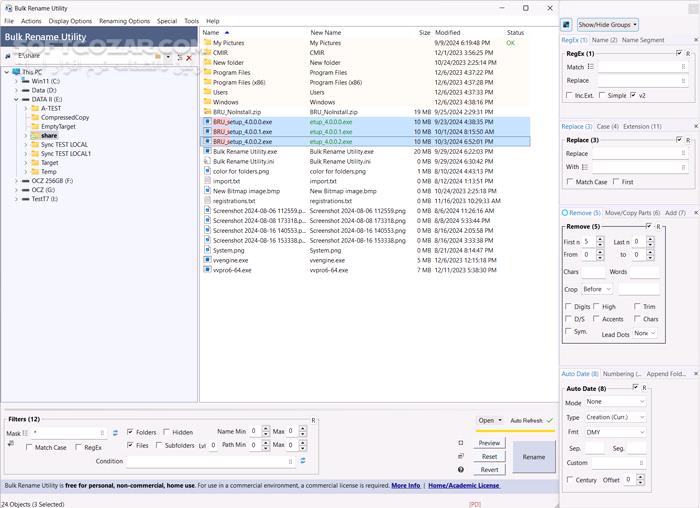Click the RegEx Match input field

point(643,67)
